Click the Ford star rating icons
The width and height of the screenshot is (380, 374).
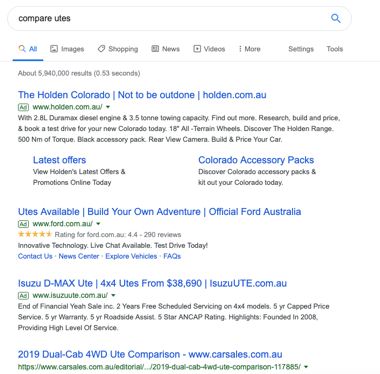pyautogui.click(x=35, y=234)
